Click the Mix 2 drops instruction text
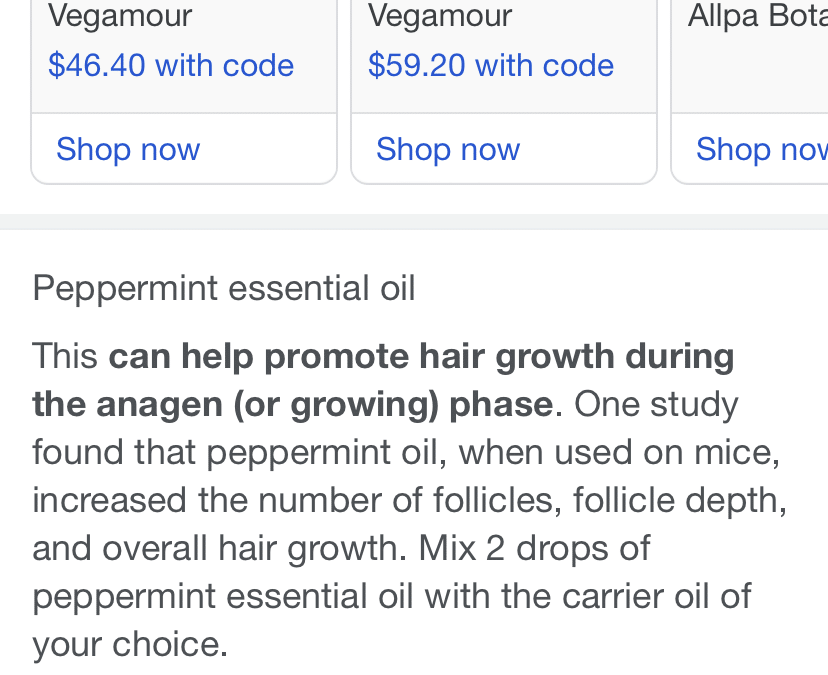The image size is (828, 675). click(x=534, y=548)
